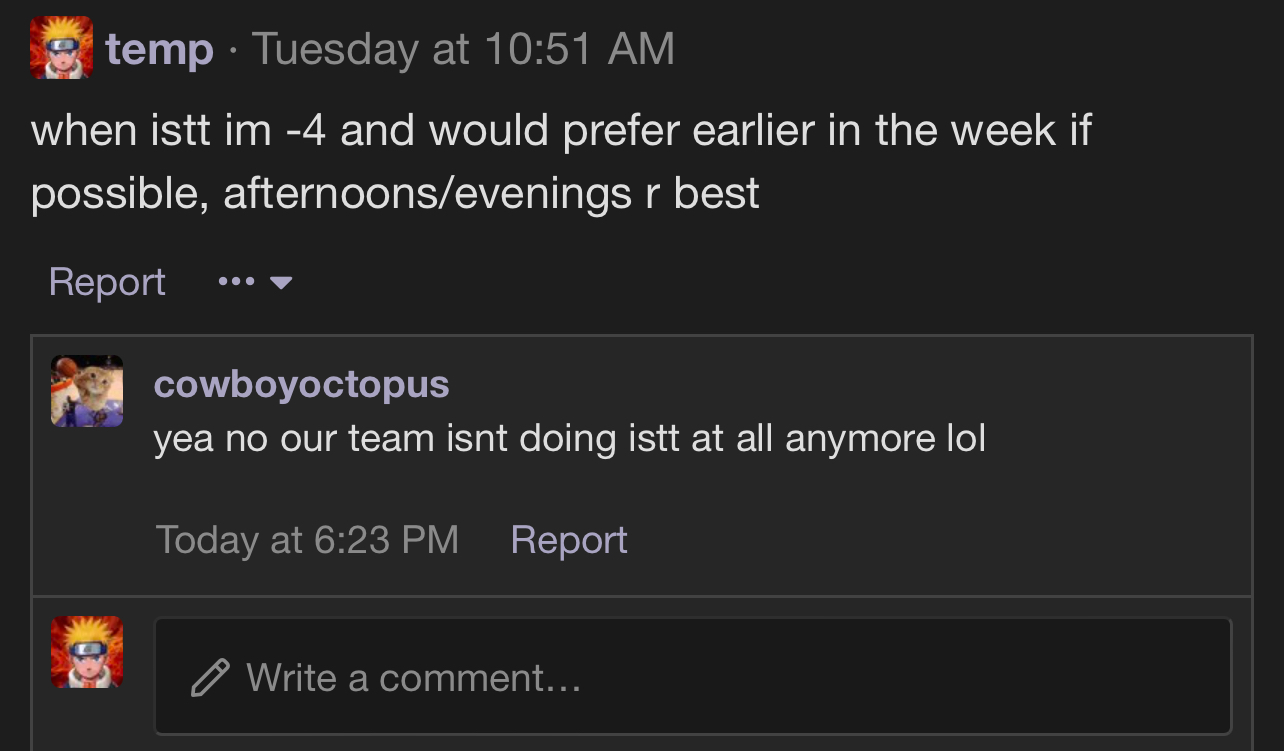Screen dimensions: 1284x751
Task: Focus the Write a comment field
Action: [693, 676]
